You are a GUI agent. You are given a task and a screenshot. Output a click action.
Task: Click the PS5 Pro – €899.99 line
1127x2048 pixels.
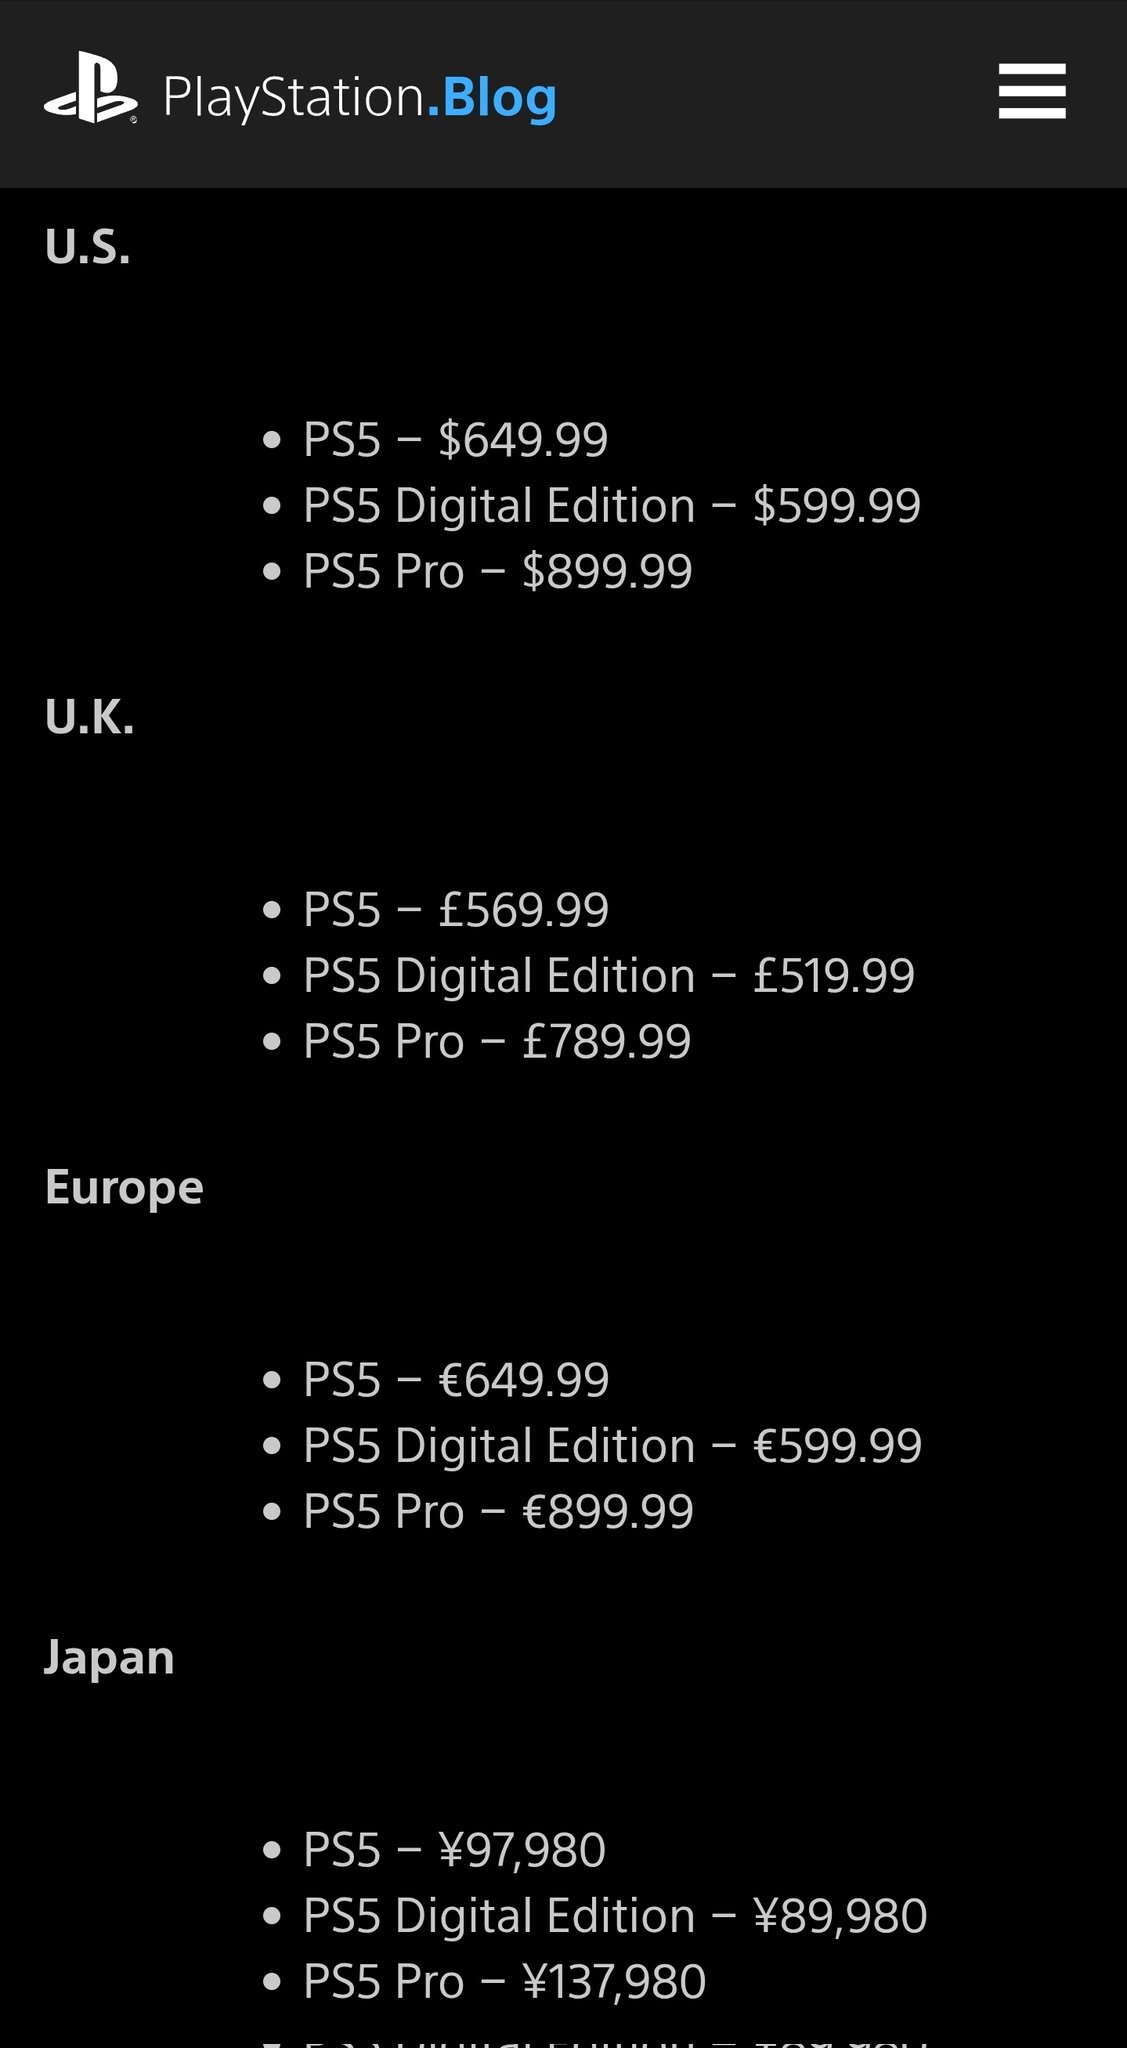[x=498, y=1511]
